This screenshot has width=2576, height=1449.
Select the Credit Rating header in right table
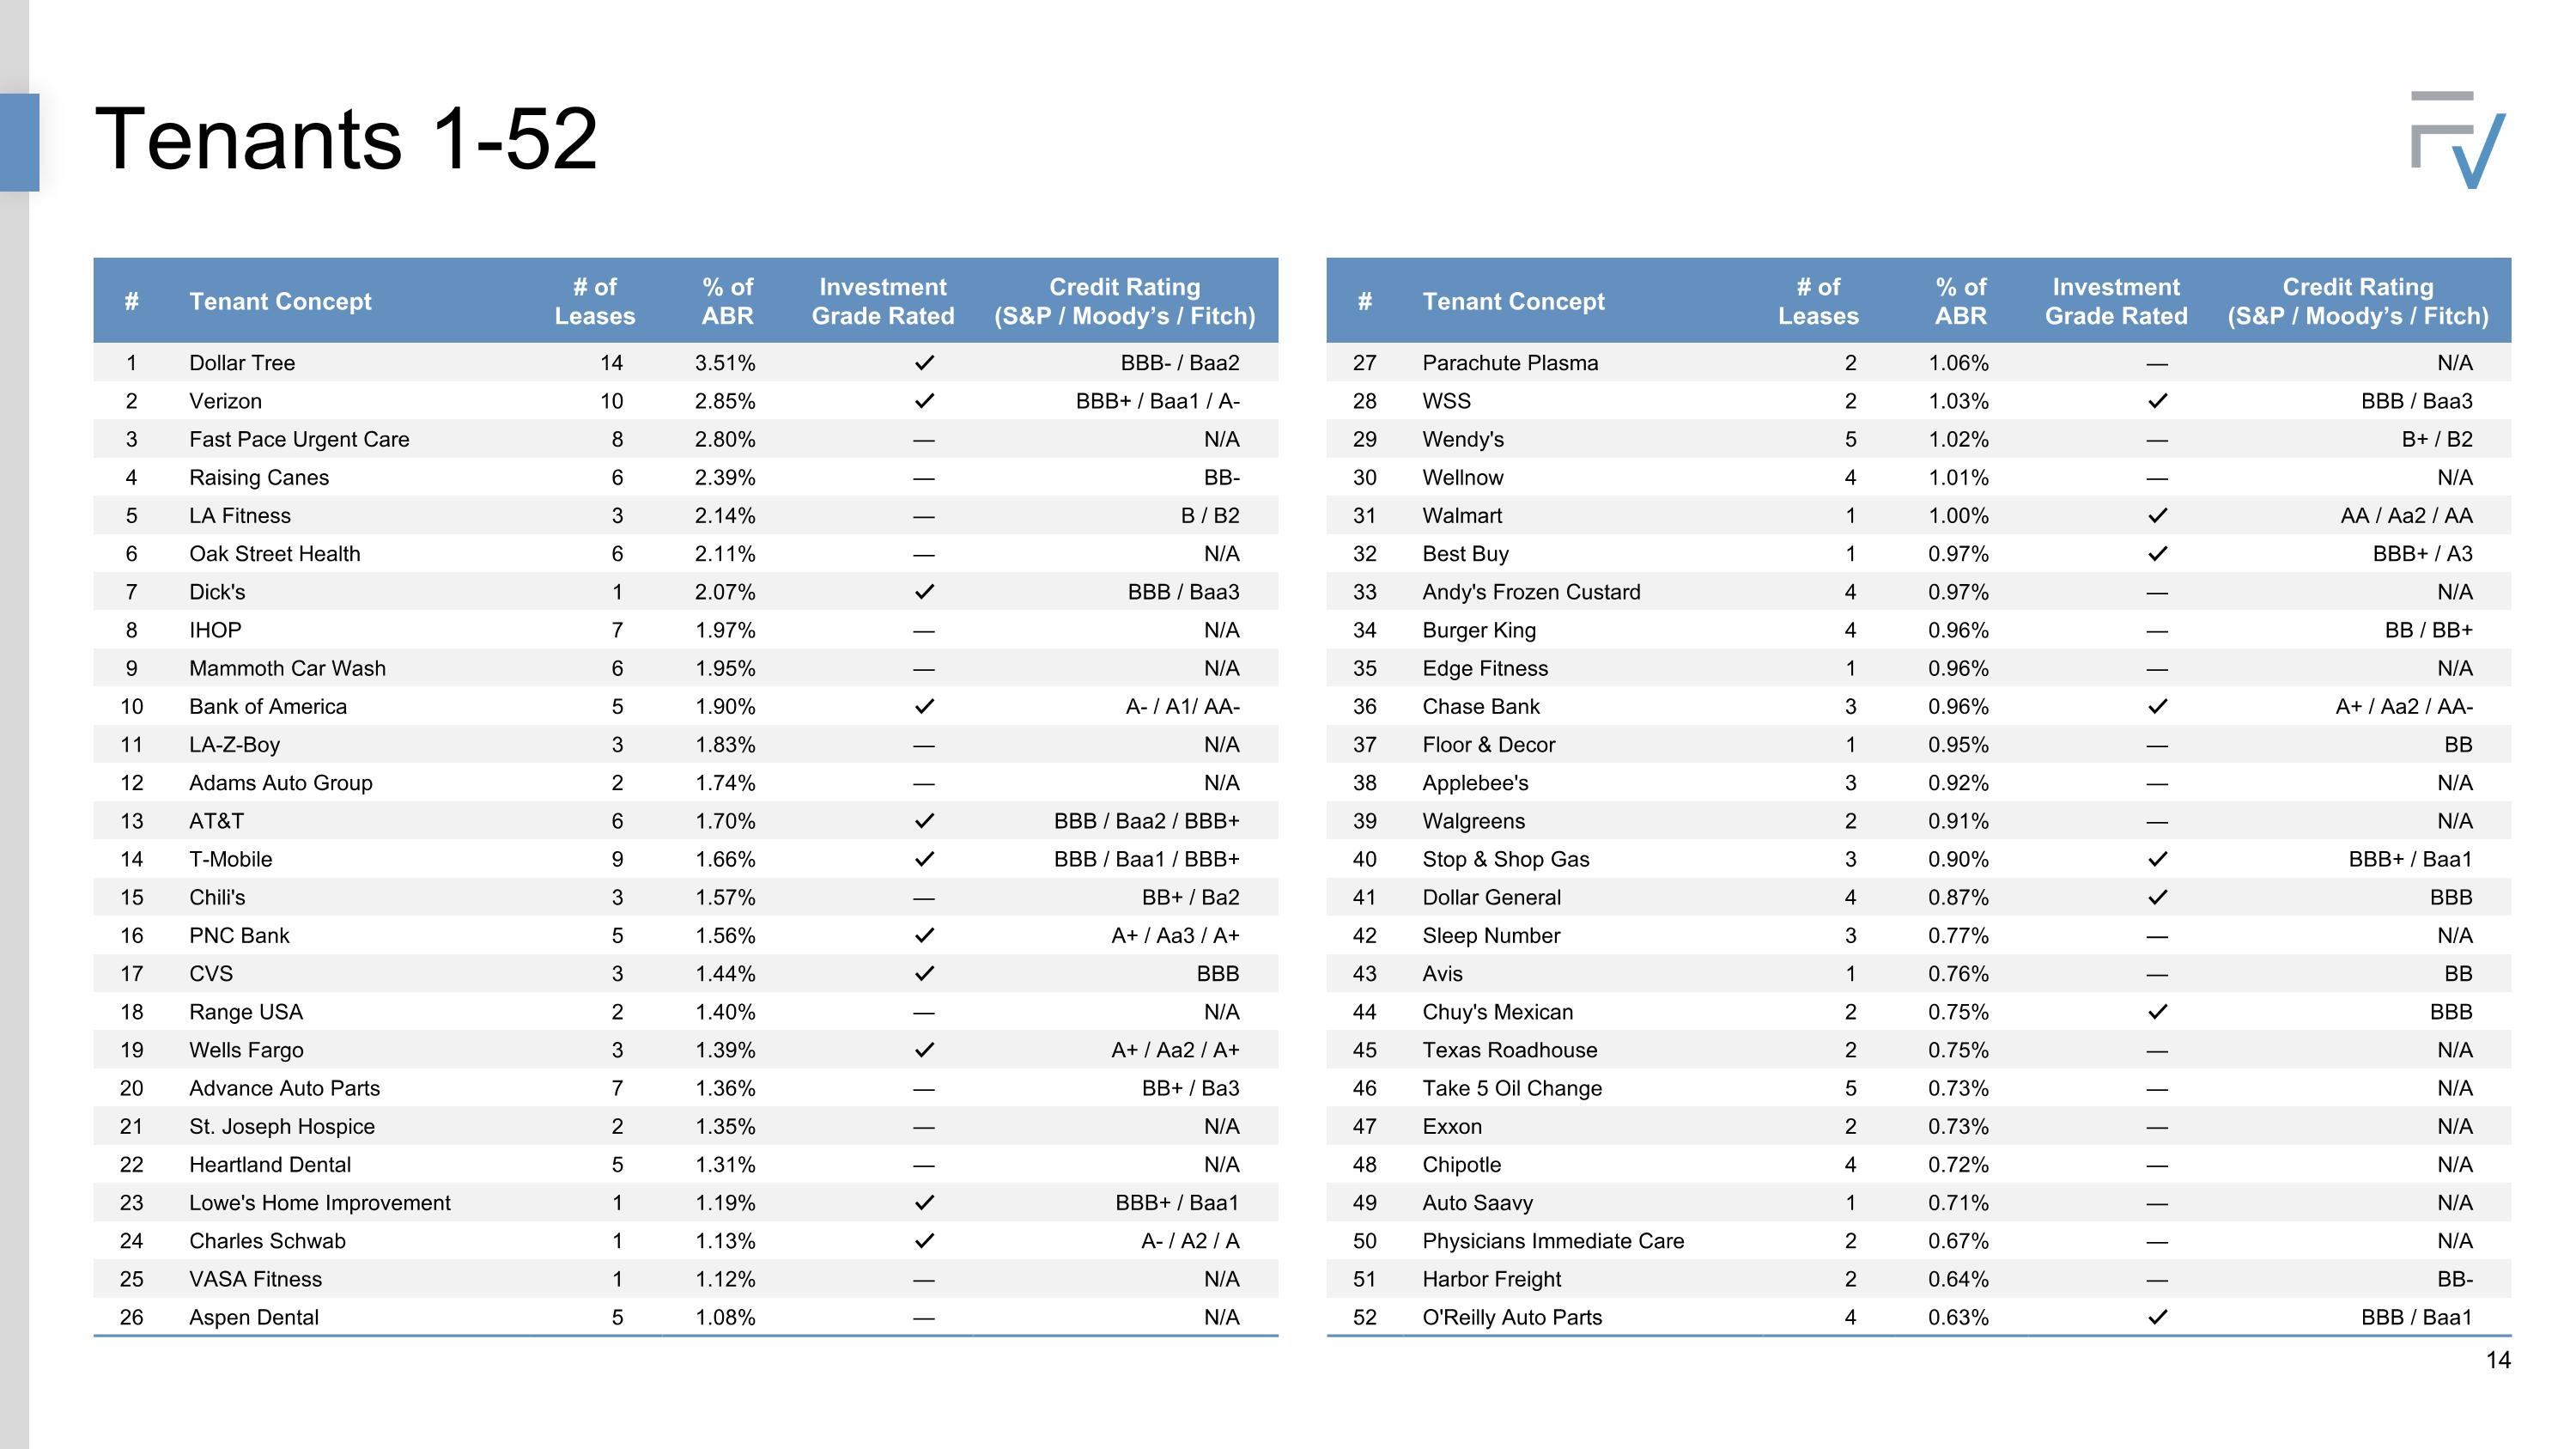[x=2358, y=301]
